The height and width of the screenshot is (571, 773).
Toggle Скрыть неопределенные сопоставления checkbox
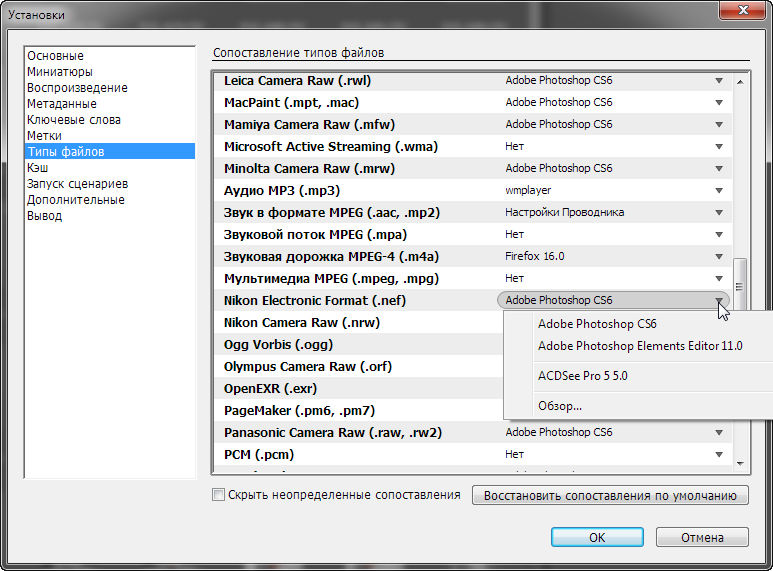[218, 495]
